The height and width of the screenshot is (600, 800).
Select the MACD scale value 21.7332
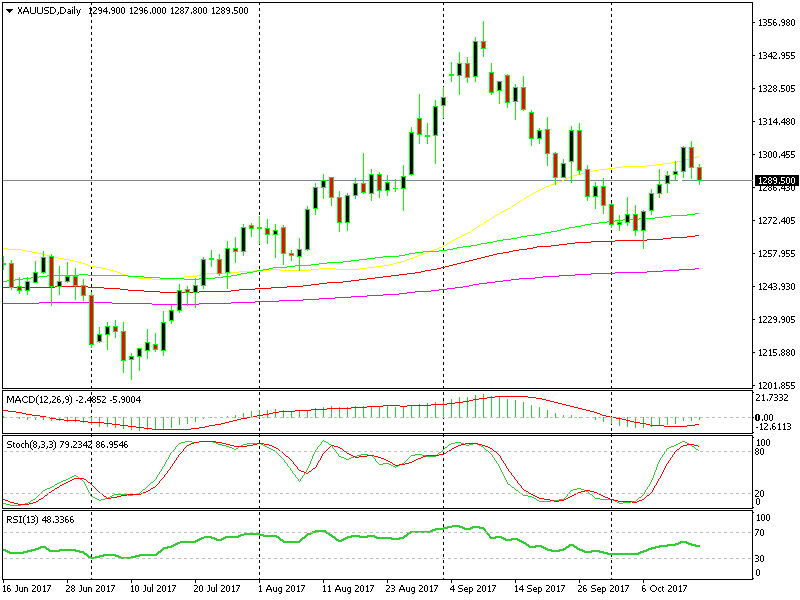point(773,397)
